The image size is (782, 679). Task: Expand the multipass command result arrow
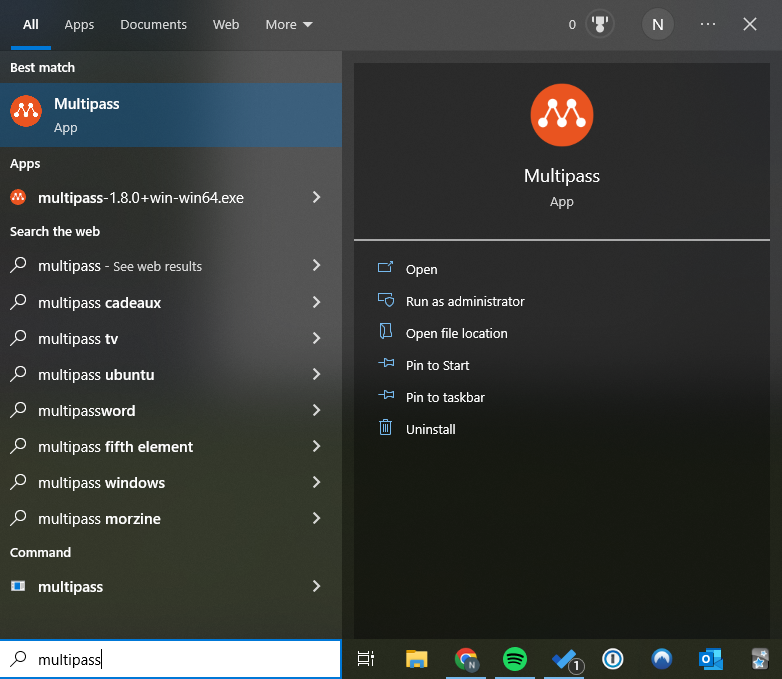316,587
